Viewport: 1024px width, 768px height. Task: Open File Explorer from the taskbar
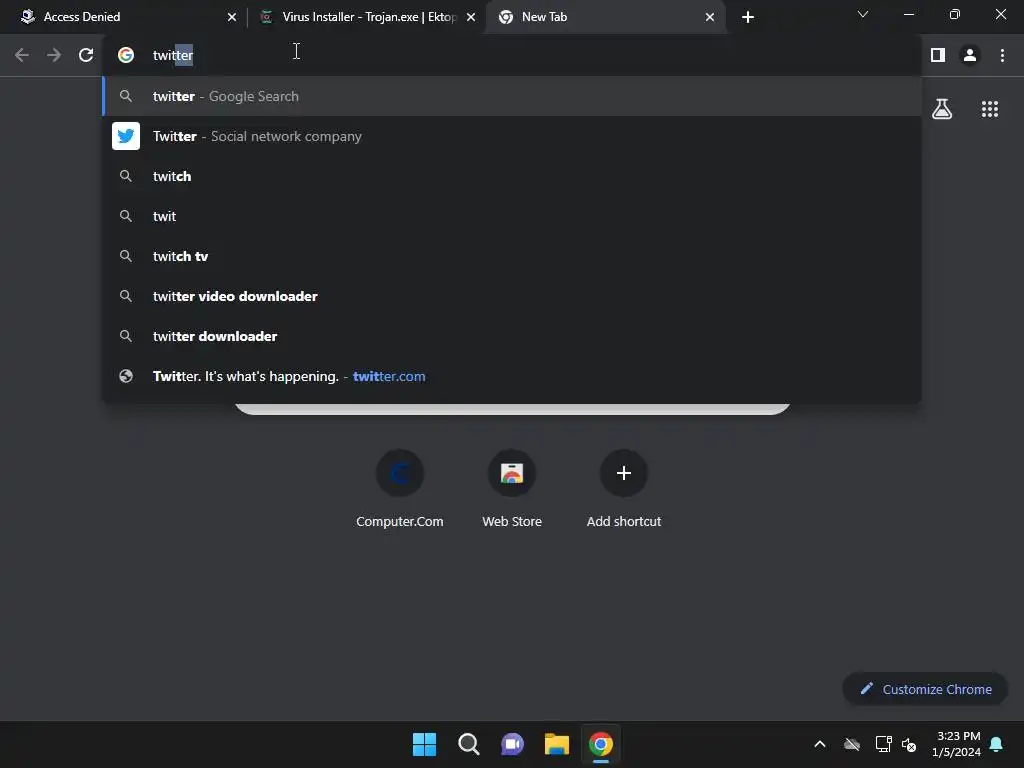click(x=556, y=744)
